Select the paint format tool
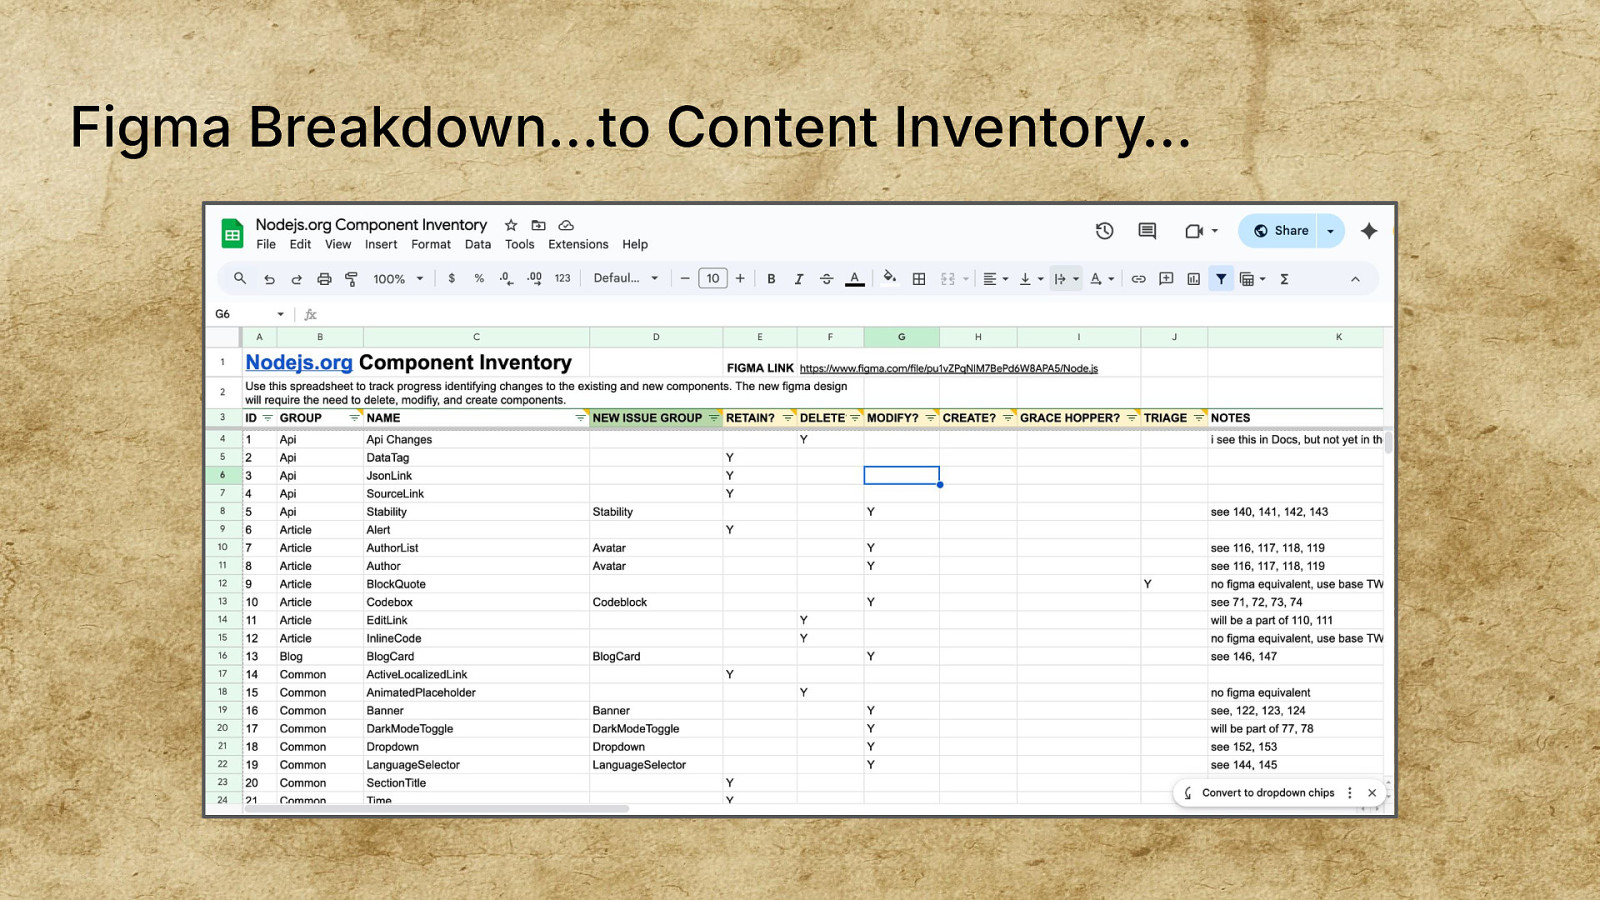 [x=351, y=279]
